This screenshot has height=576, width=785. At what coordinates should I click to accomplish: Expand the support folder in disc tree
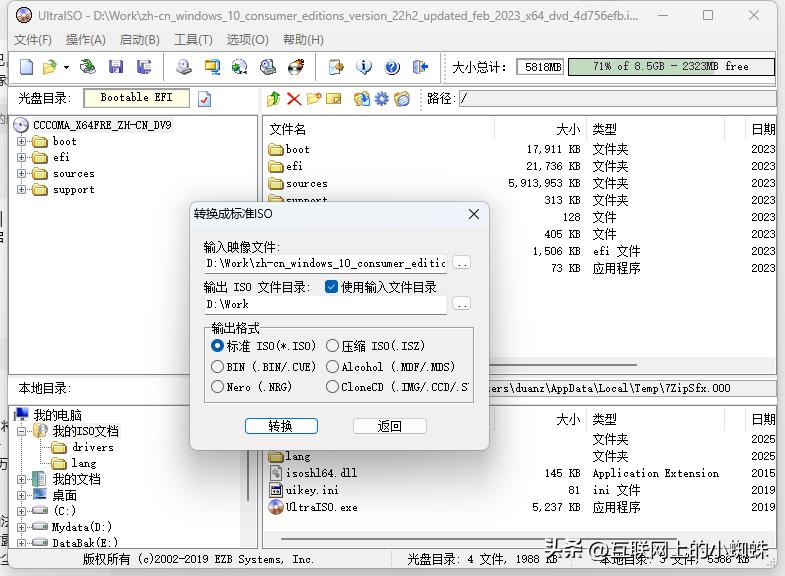pyautogui.click(x=21, y=190)
